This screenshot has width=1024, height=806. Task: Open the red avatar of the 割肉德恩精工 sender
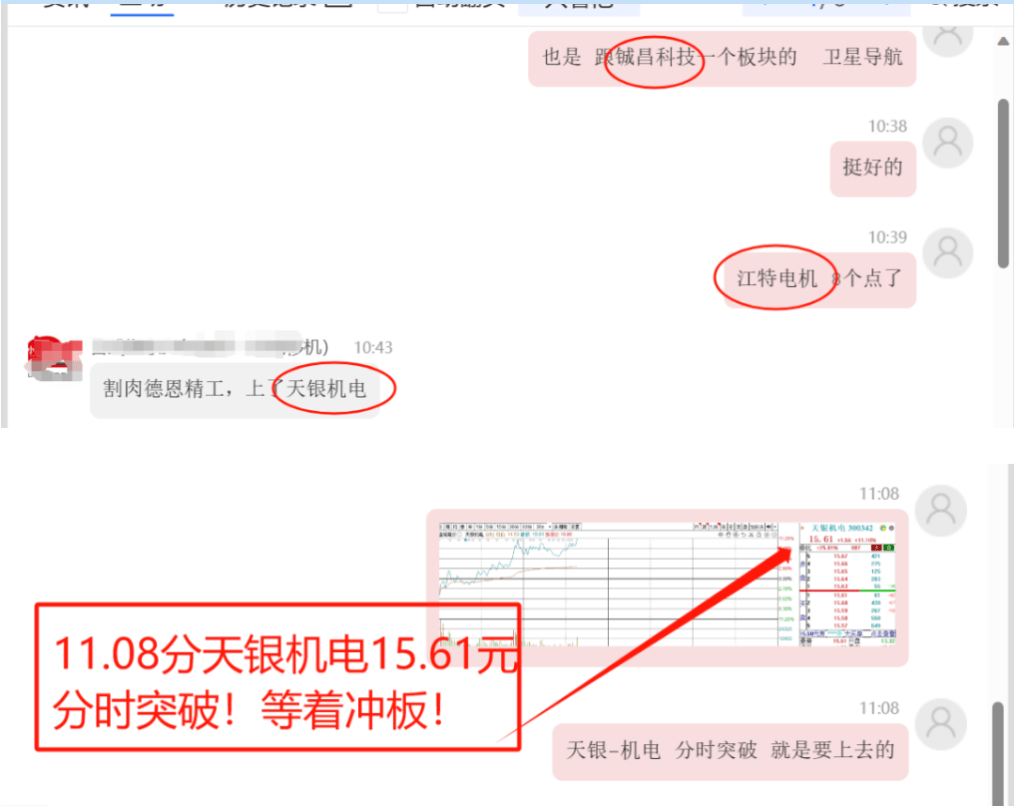click(x=55, y=359)
